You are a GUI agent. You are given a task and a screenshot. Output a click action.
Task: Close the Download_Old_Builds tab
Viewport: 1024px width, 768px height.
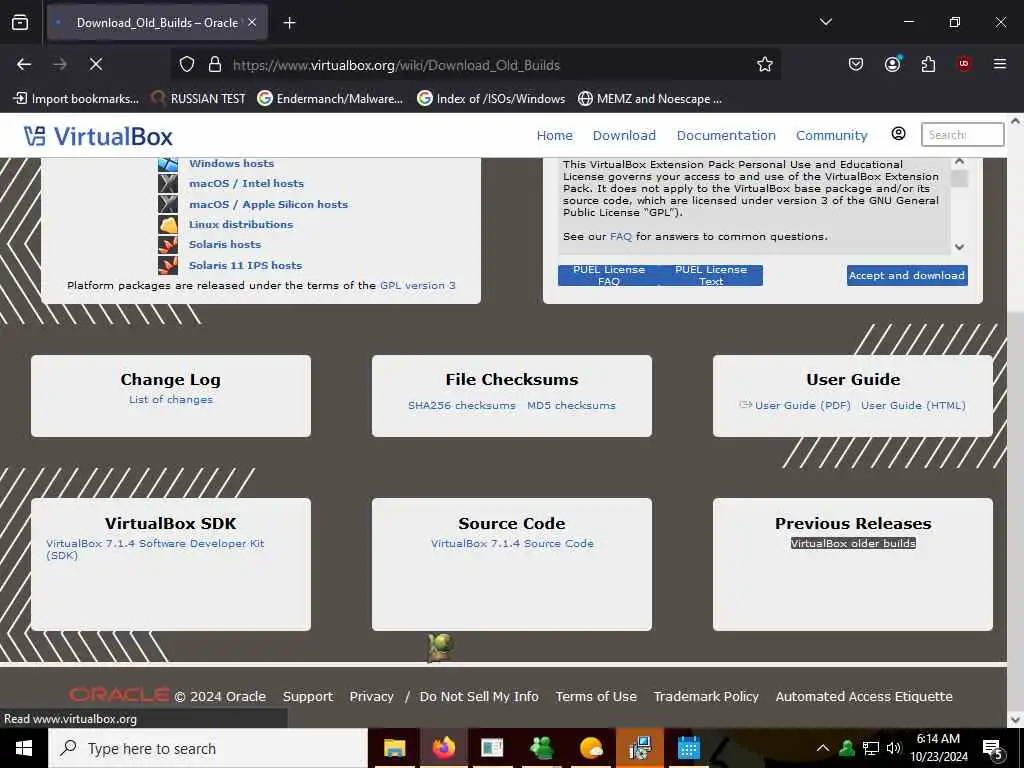252,22
